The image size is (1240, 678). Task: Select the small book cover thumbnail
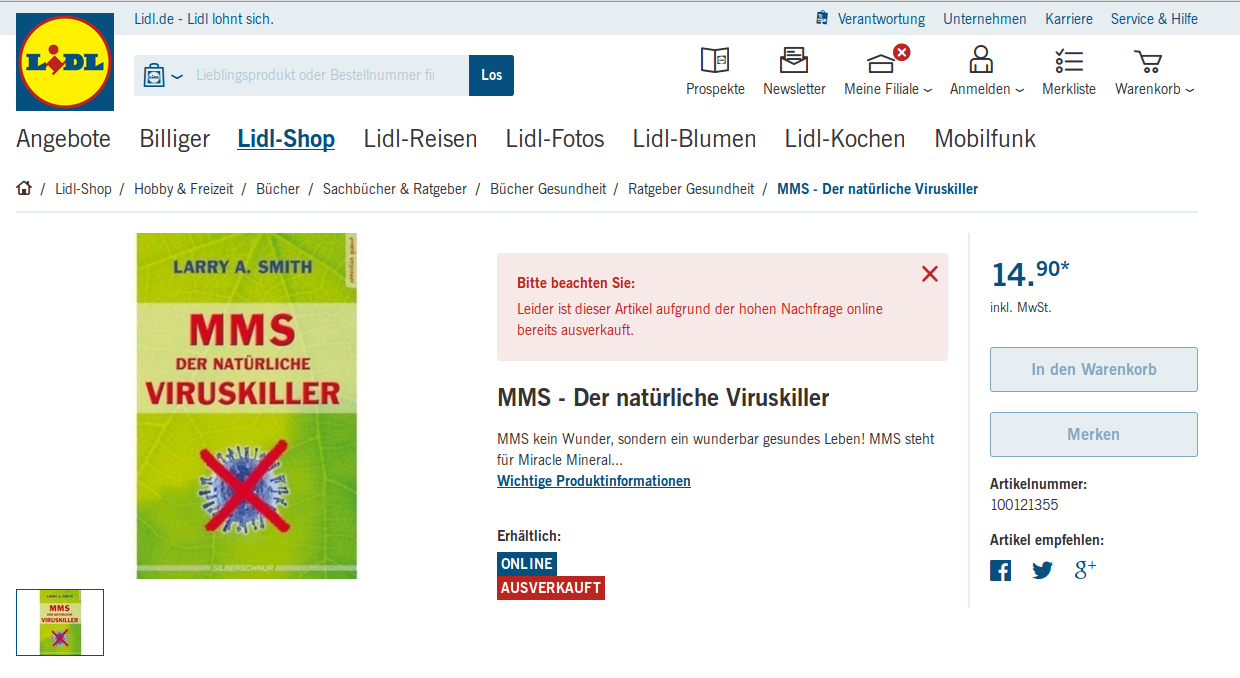click(x=60, y=622)
